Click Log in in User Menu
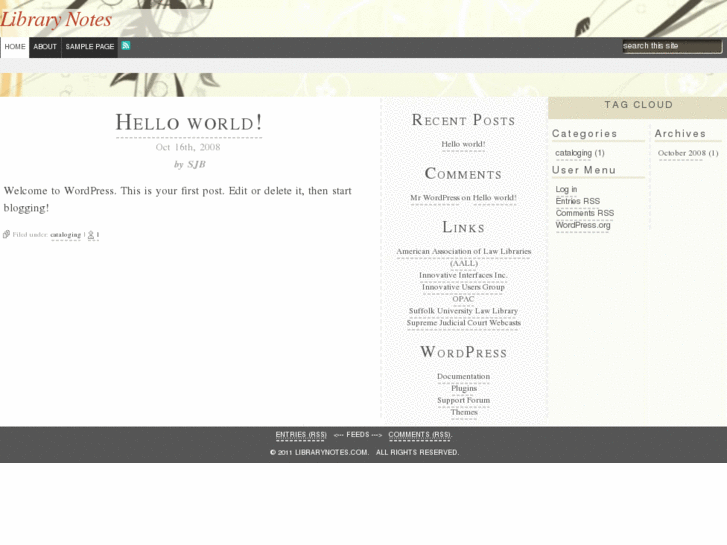 point(566,189)
